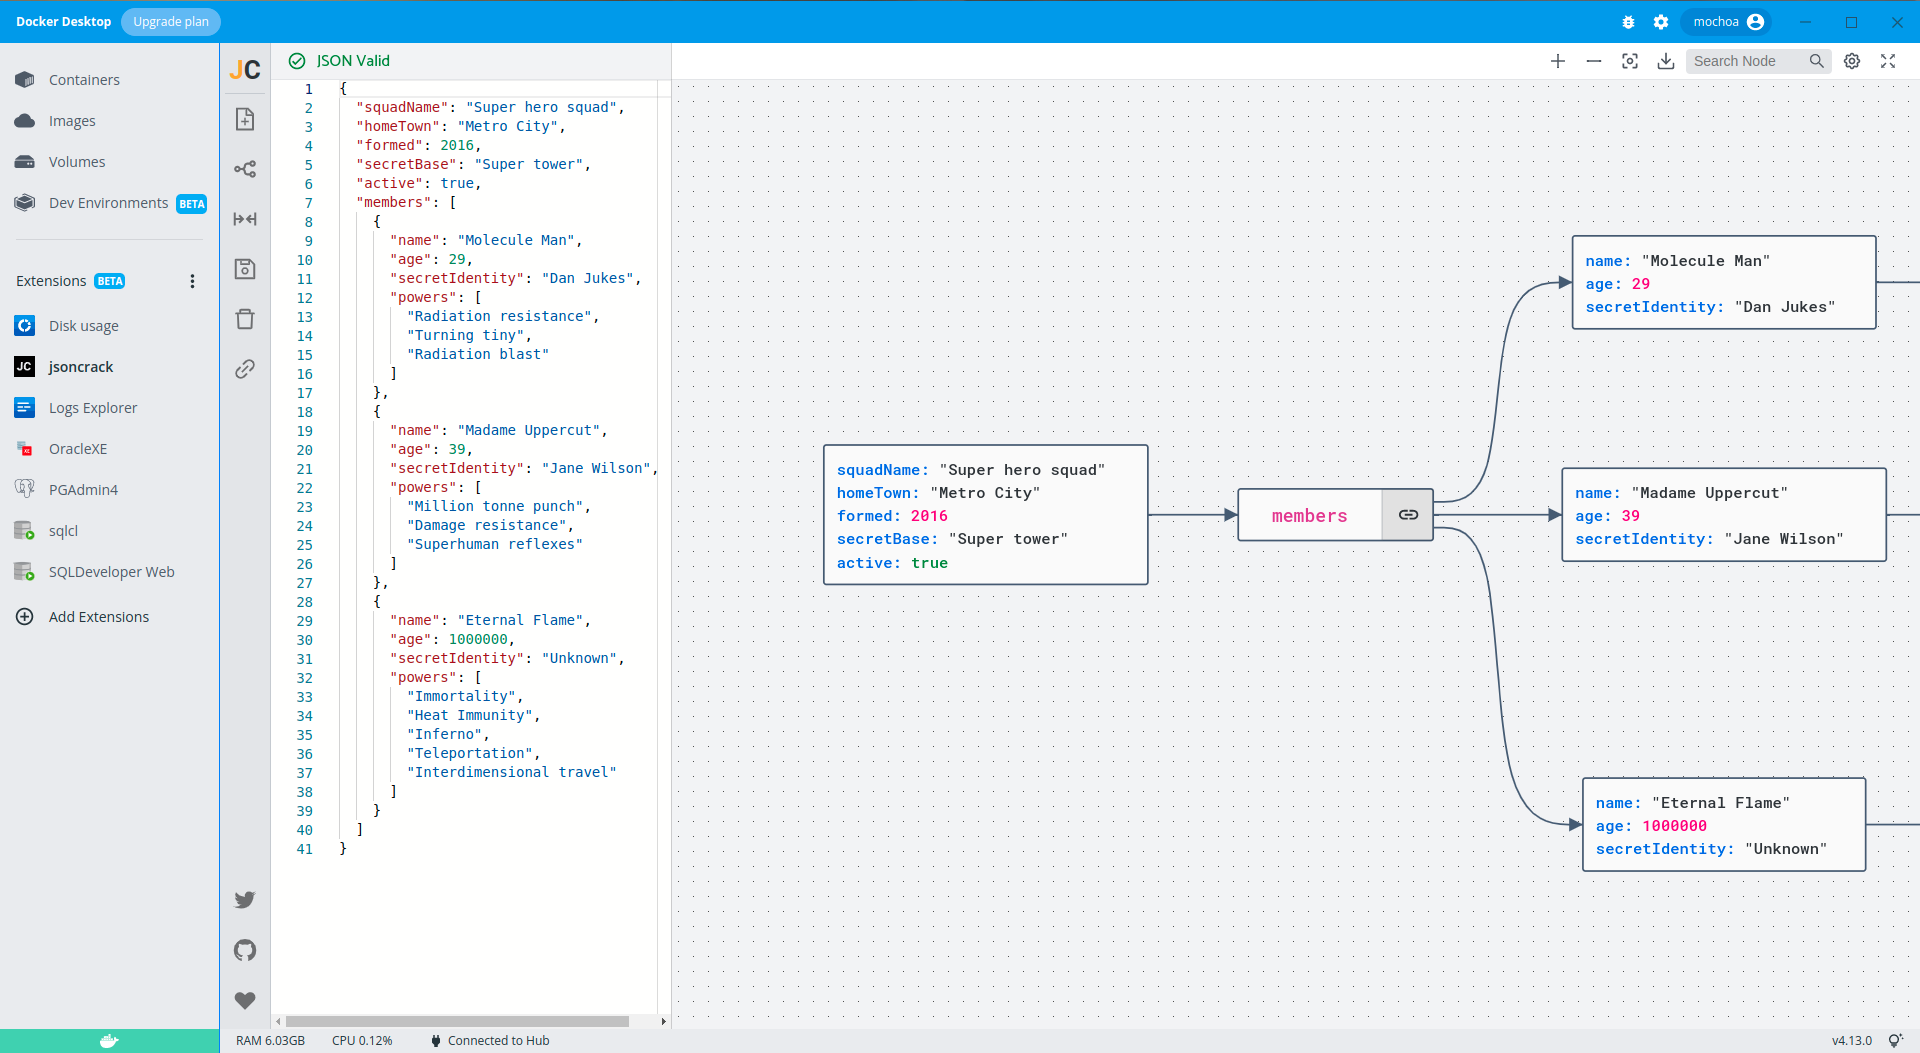Open the sqlcl extension

click(x=110, y=531)
